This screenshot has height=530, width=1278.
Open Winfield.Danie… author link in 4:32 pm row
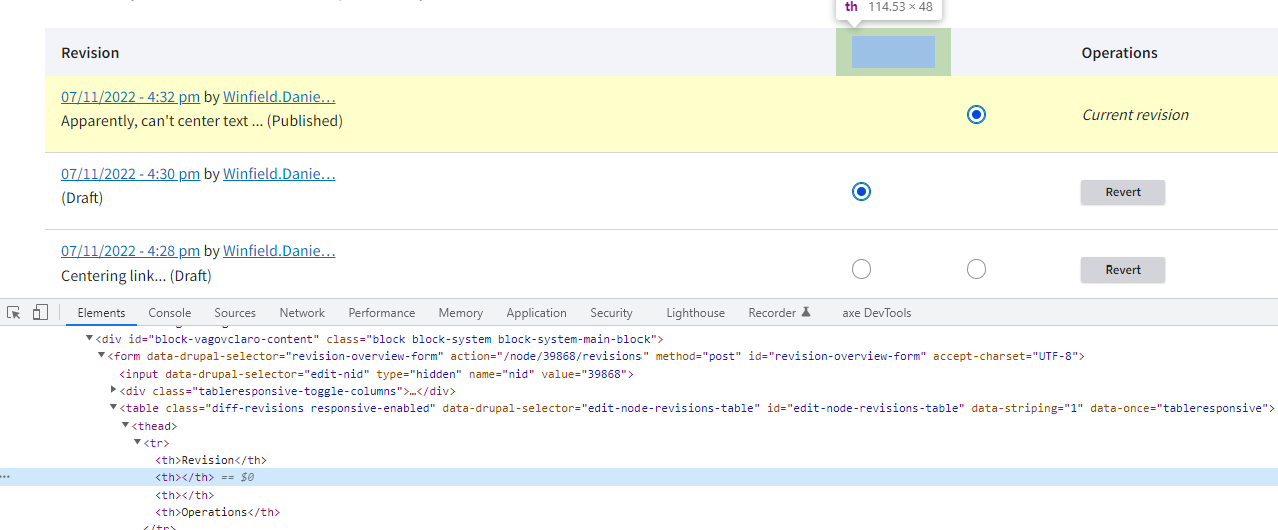279,97
